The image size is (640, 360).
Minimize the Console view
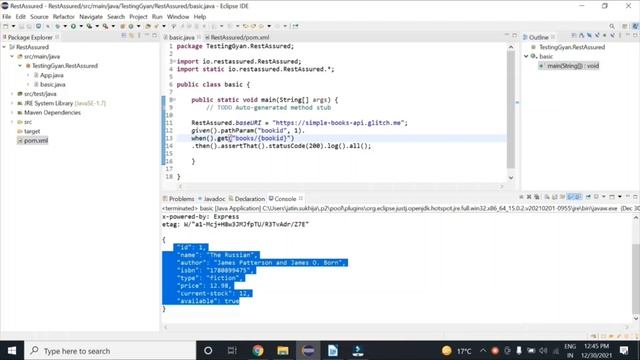[628, 197]
